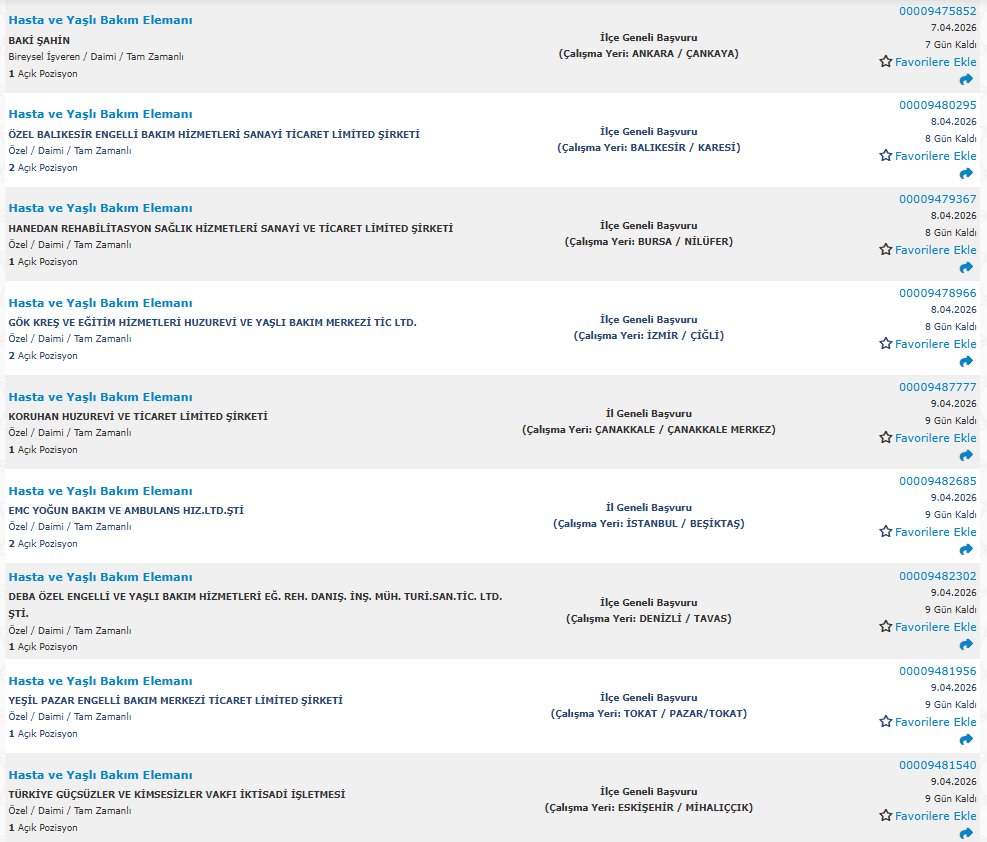Star the Baki Şahin listing as favorite
Screen dimensions: 987x842
(x=927, y=62)
